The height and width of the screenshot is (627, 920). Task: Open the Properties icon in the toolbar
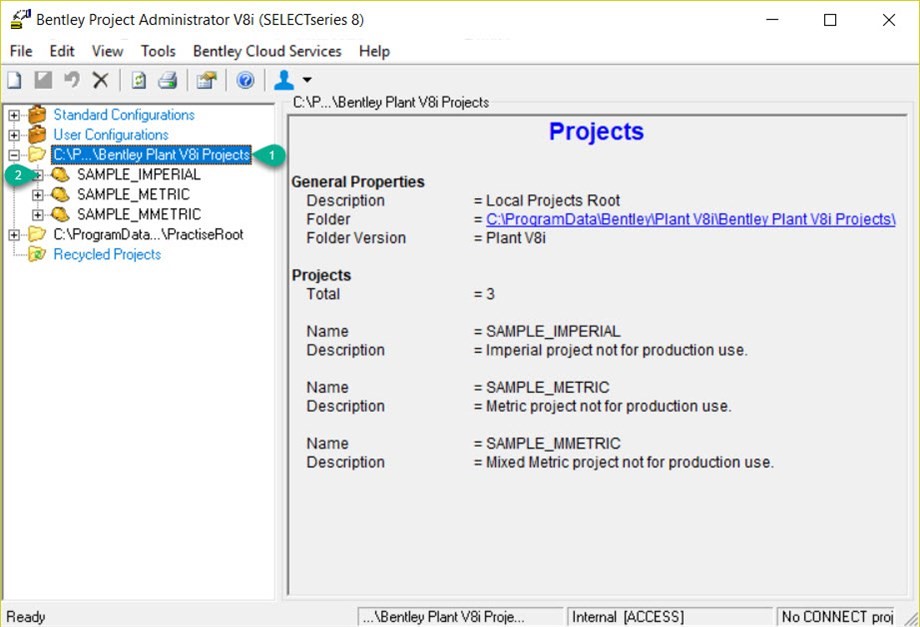tap(207, 80)
